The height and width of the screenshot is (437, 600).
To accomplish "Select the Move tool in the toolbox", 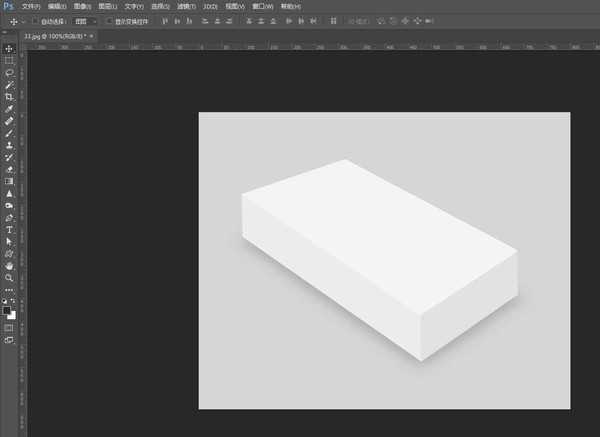I will pos(9,48).
